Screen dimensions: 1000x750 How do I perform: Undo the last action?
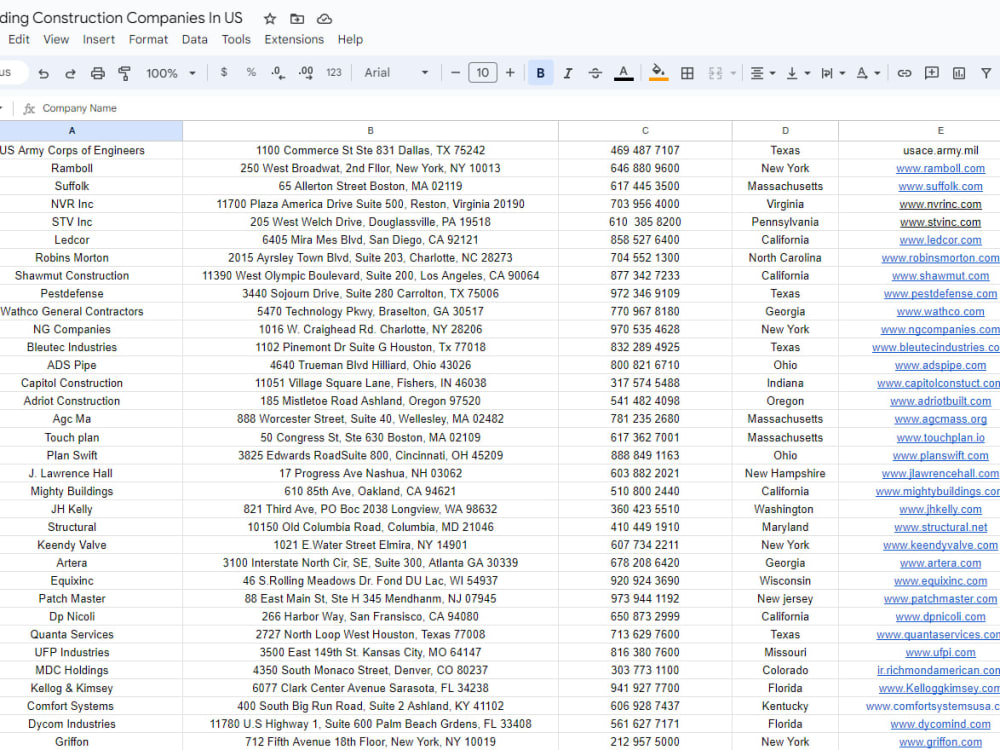pyautogui.click(x=43, y=73)
